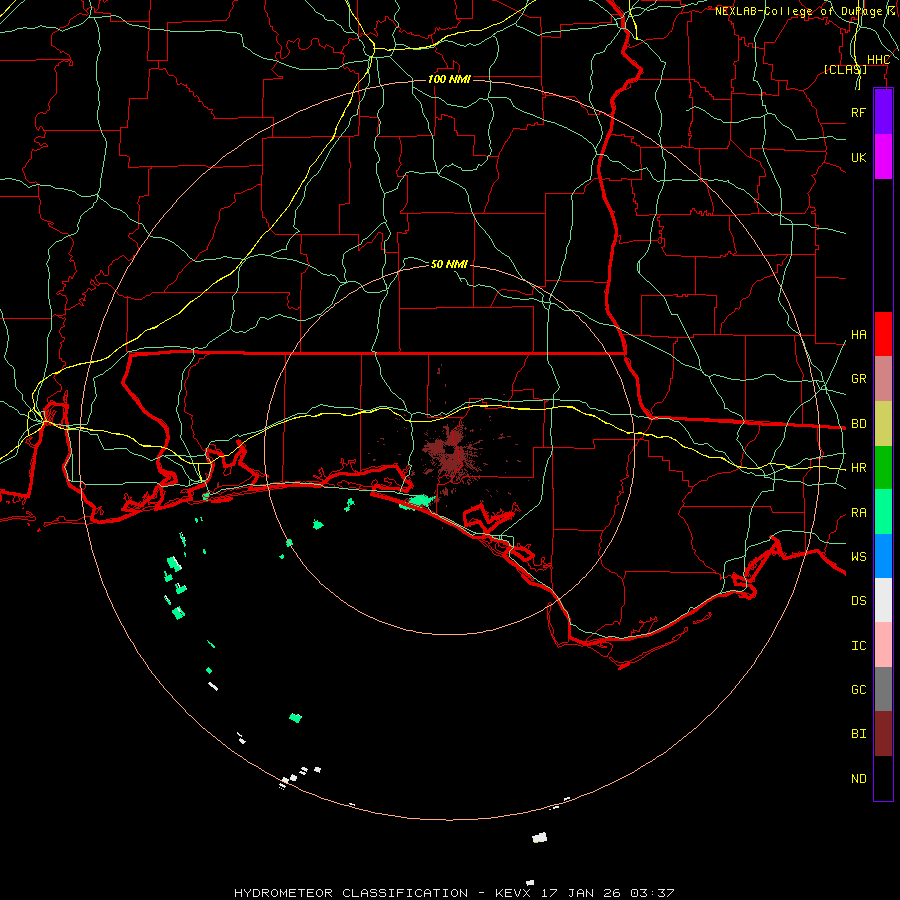Click the ND legend label

(858, 779)
